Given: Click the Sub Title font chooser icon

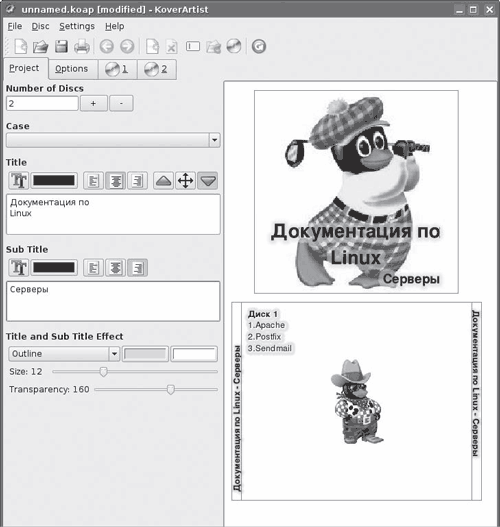Looking at the screenshot, I should [x=18, y=268].
